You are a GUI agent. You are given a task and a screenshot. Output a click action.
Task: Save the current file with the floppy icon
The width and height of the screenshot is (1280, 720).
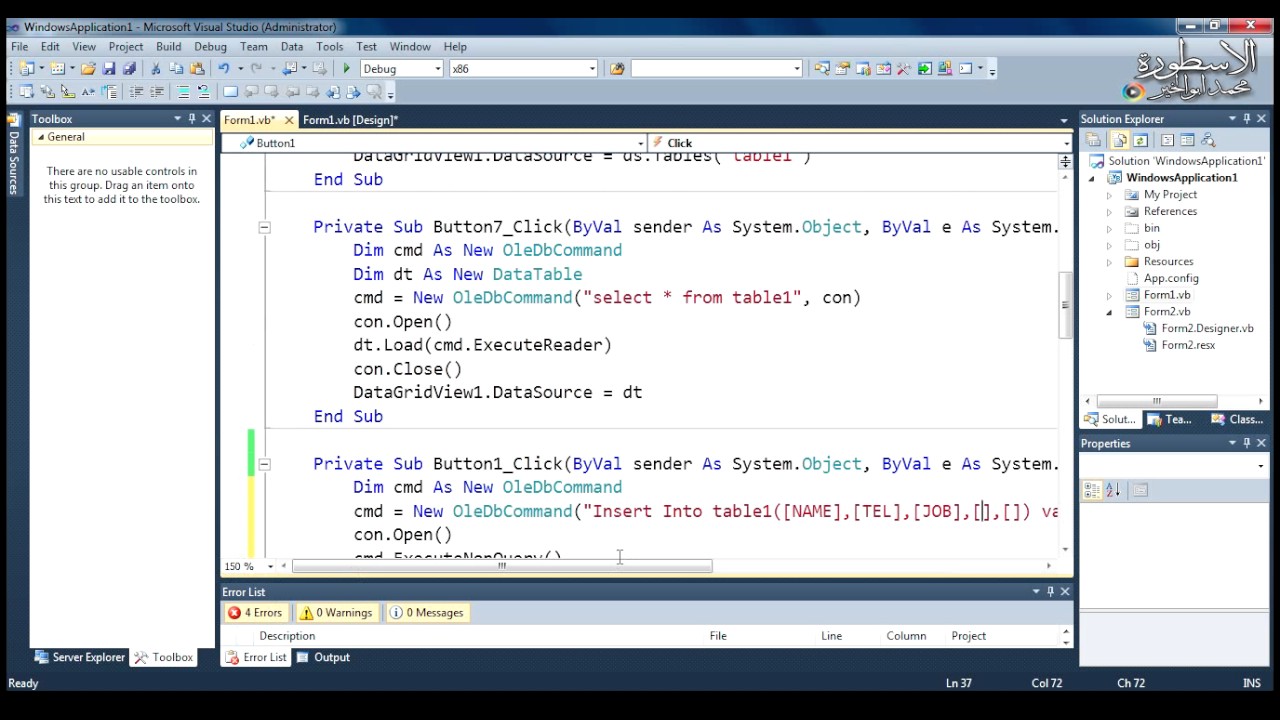109,69
